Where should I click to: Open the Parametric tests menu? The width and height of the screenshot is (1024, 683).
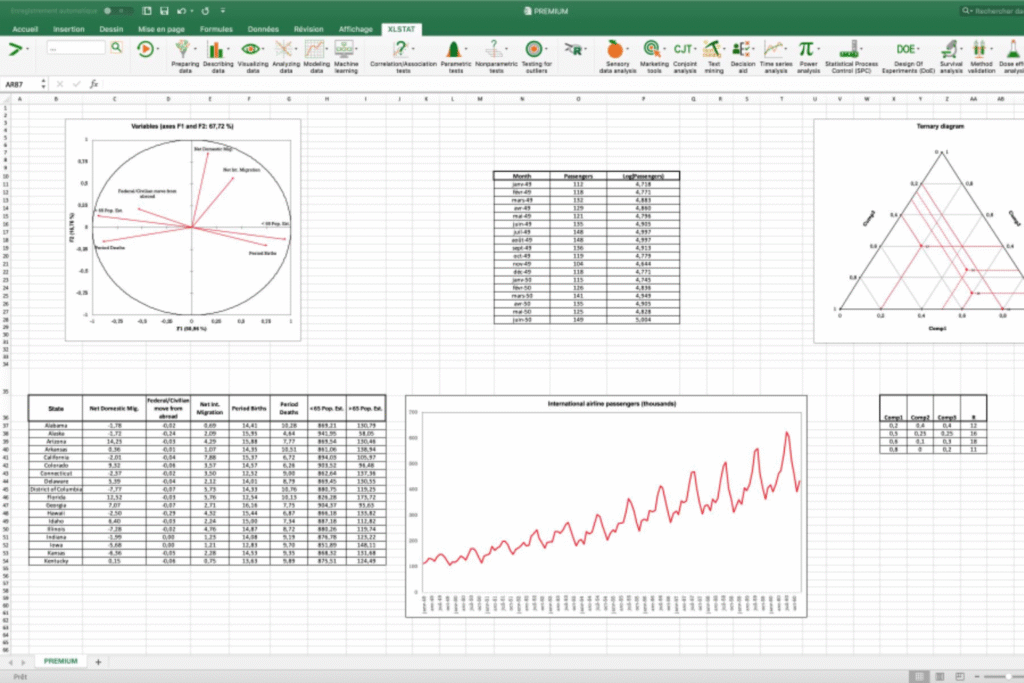(x=455, y=57)
